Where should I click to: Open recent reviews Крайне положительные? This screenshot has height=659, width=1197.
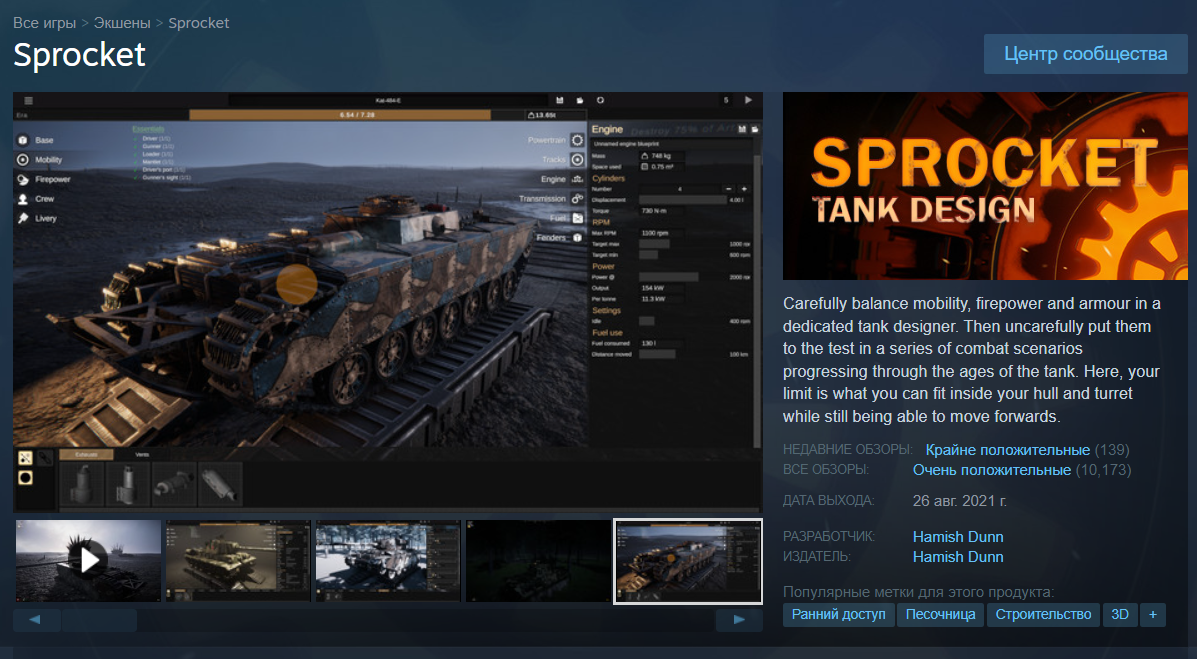click(x=1008, y=450)
